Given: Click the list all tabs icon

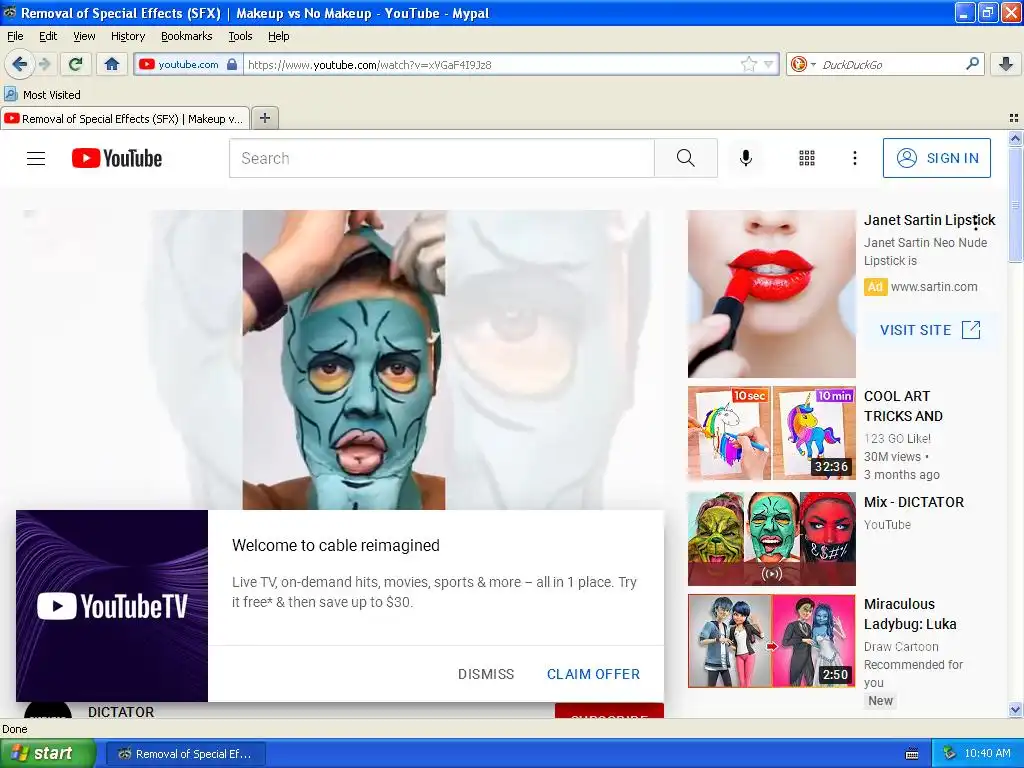Looking at the screenshot, I should point(1014,118).
